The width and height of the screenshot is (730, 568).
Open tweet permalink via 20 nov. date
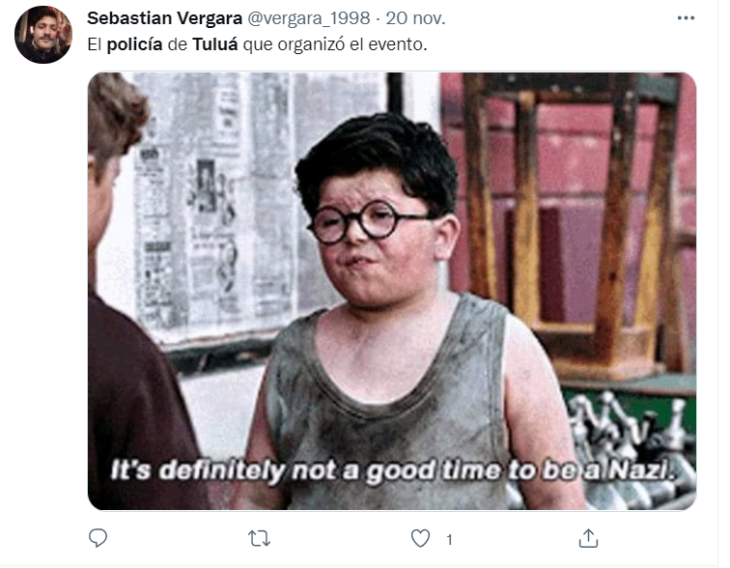point(416,18)
